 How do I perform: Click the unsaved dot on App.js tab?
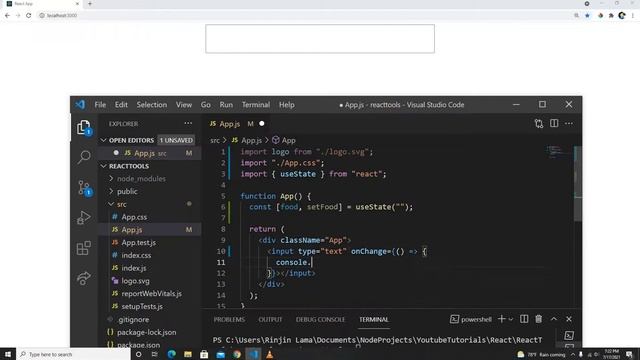tap(262, 124)
